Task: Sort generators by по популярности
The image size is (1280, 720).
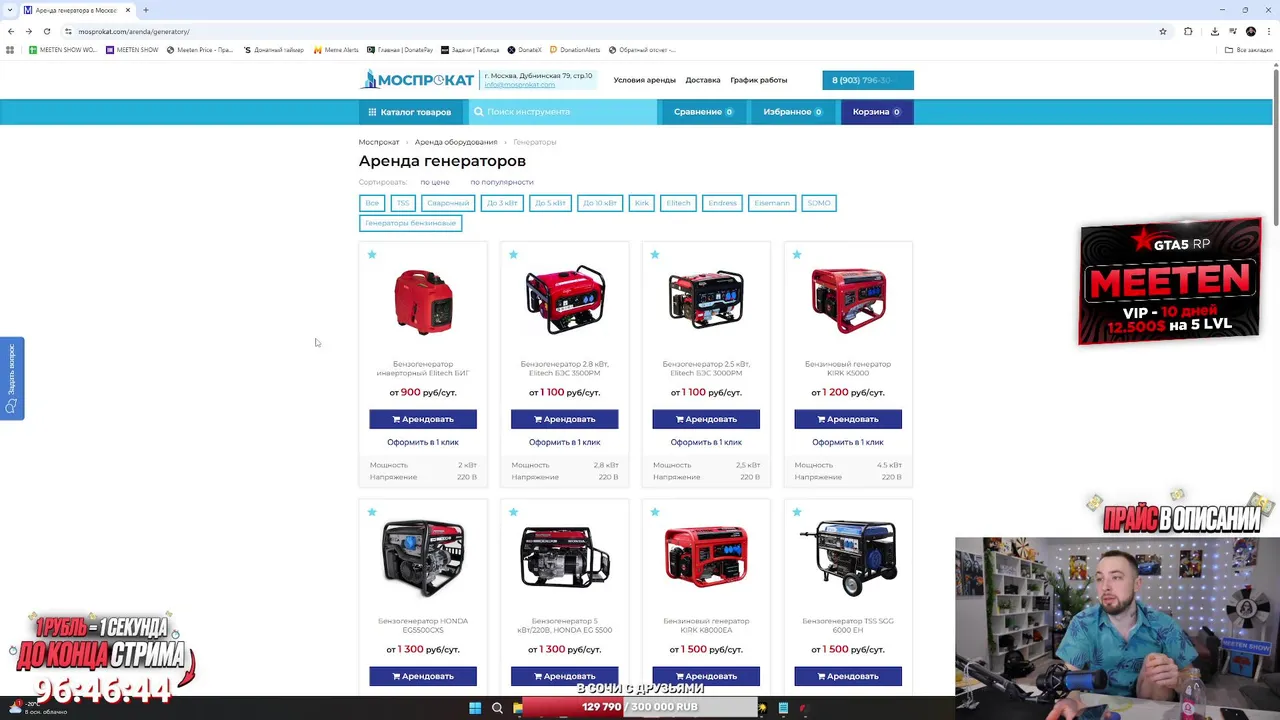Action: tap(502, 182)
